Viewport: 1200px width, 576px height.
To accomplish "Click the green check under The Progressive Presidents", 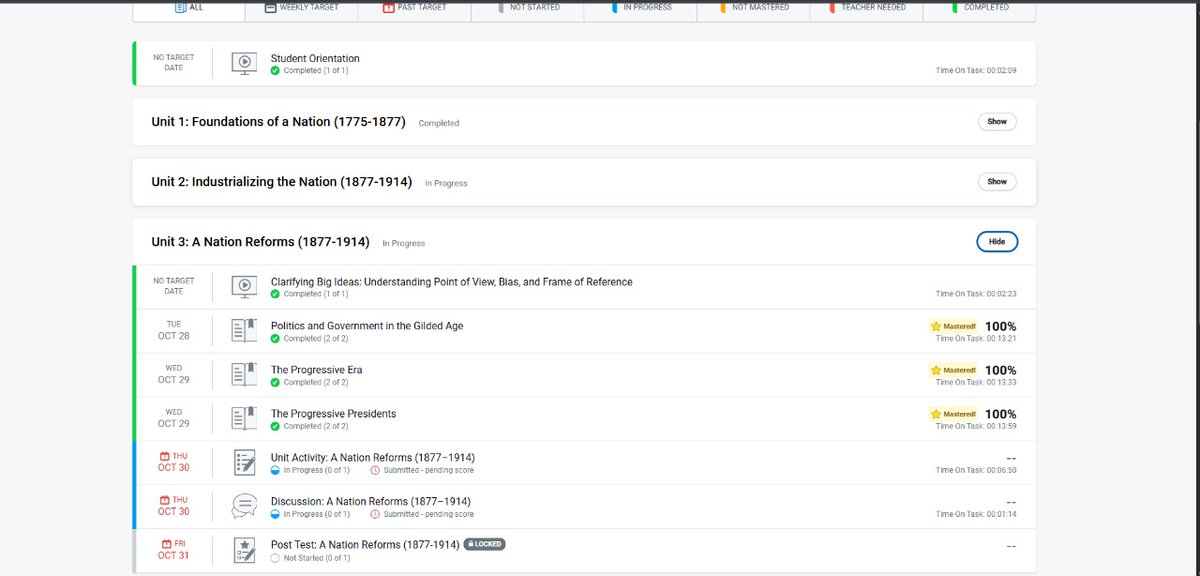I will pos(276,426).
